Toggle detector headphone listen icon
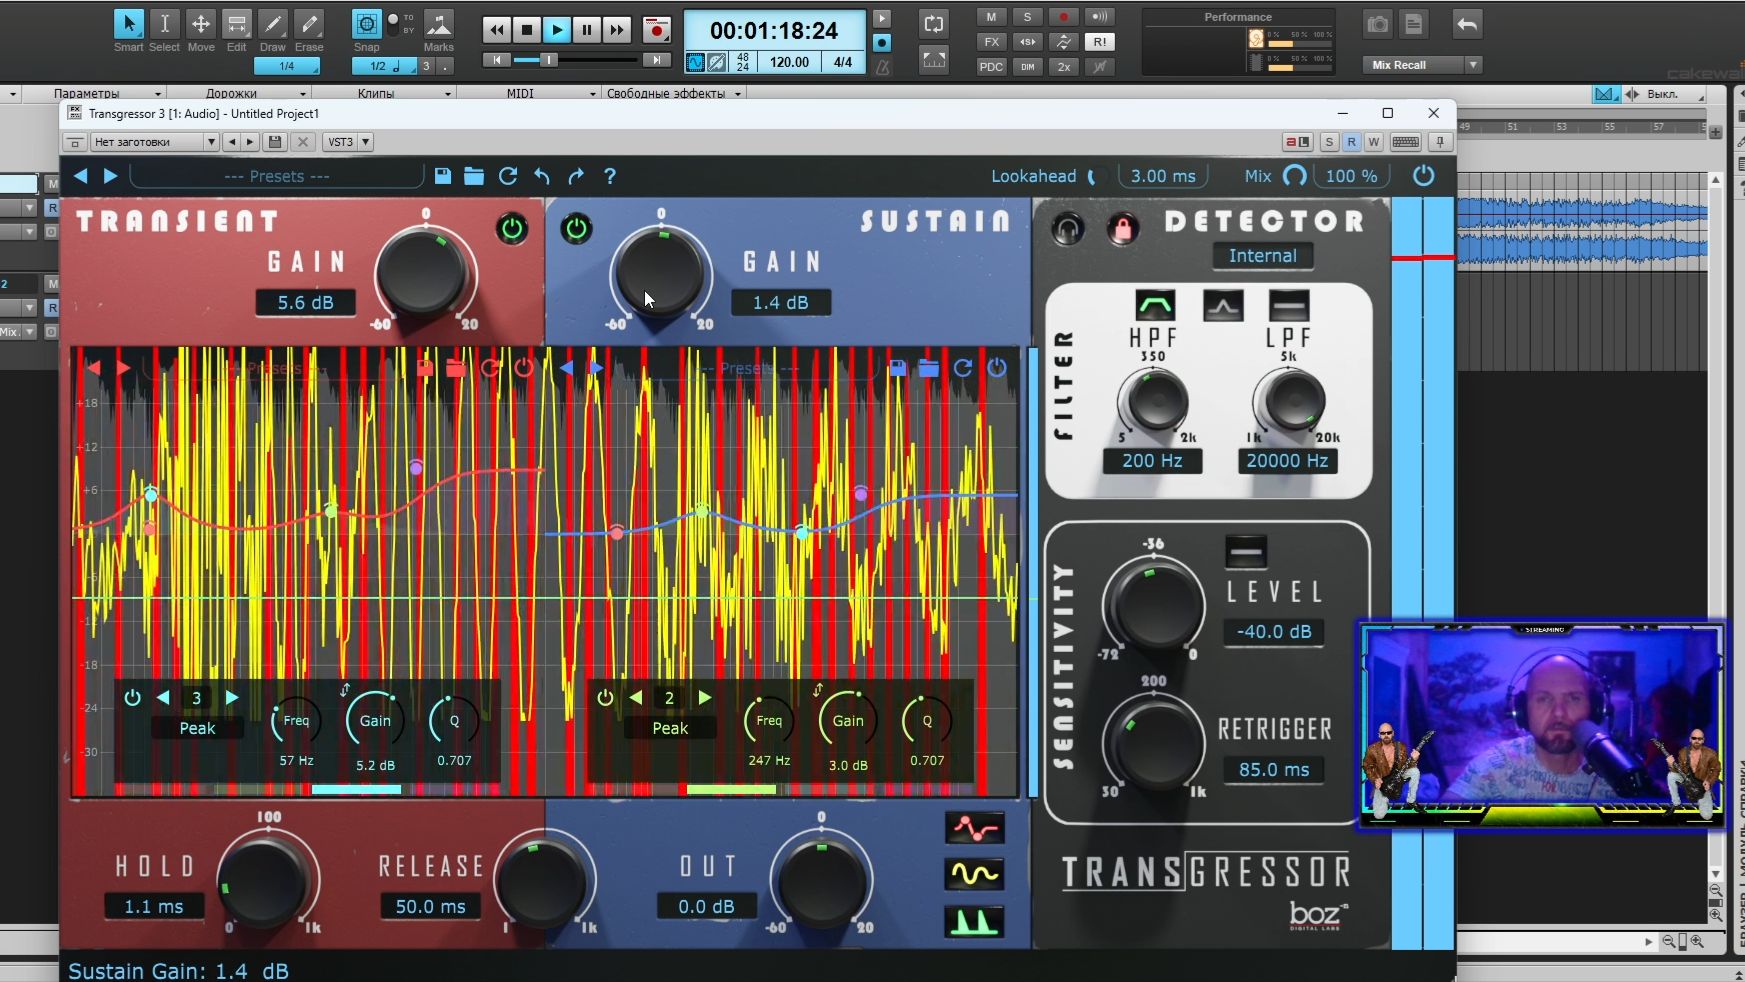Image resolution: width=1745 pixels, height=982 pixels. coord(1068,229)
